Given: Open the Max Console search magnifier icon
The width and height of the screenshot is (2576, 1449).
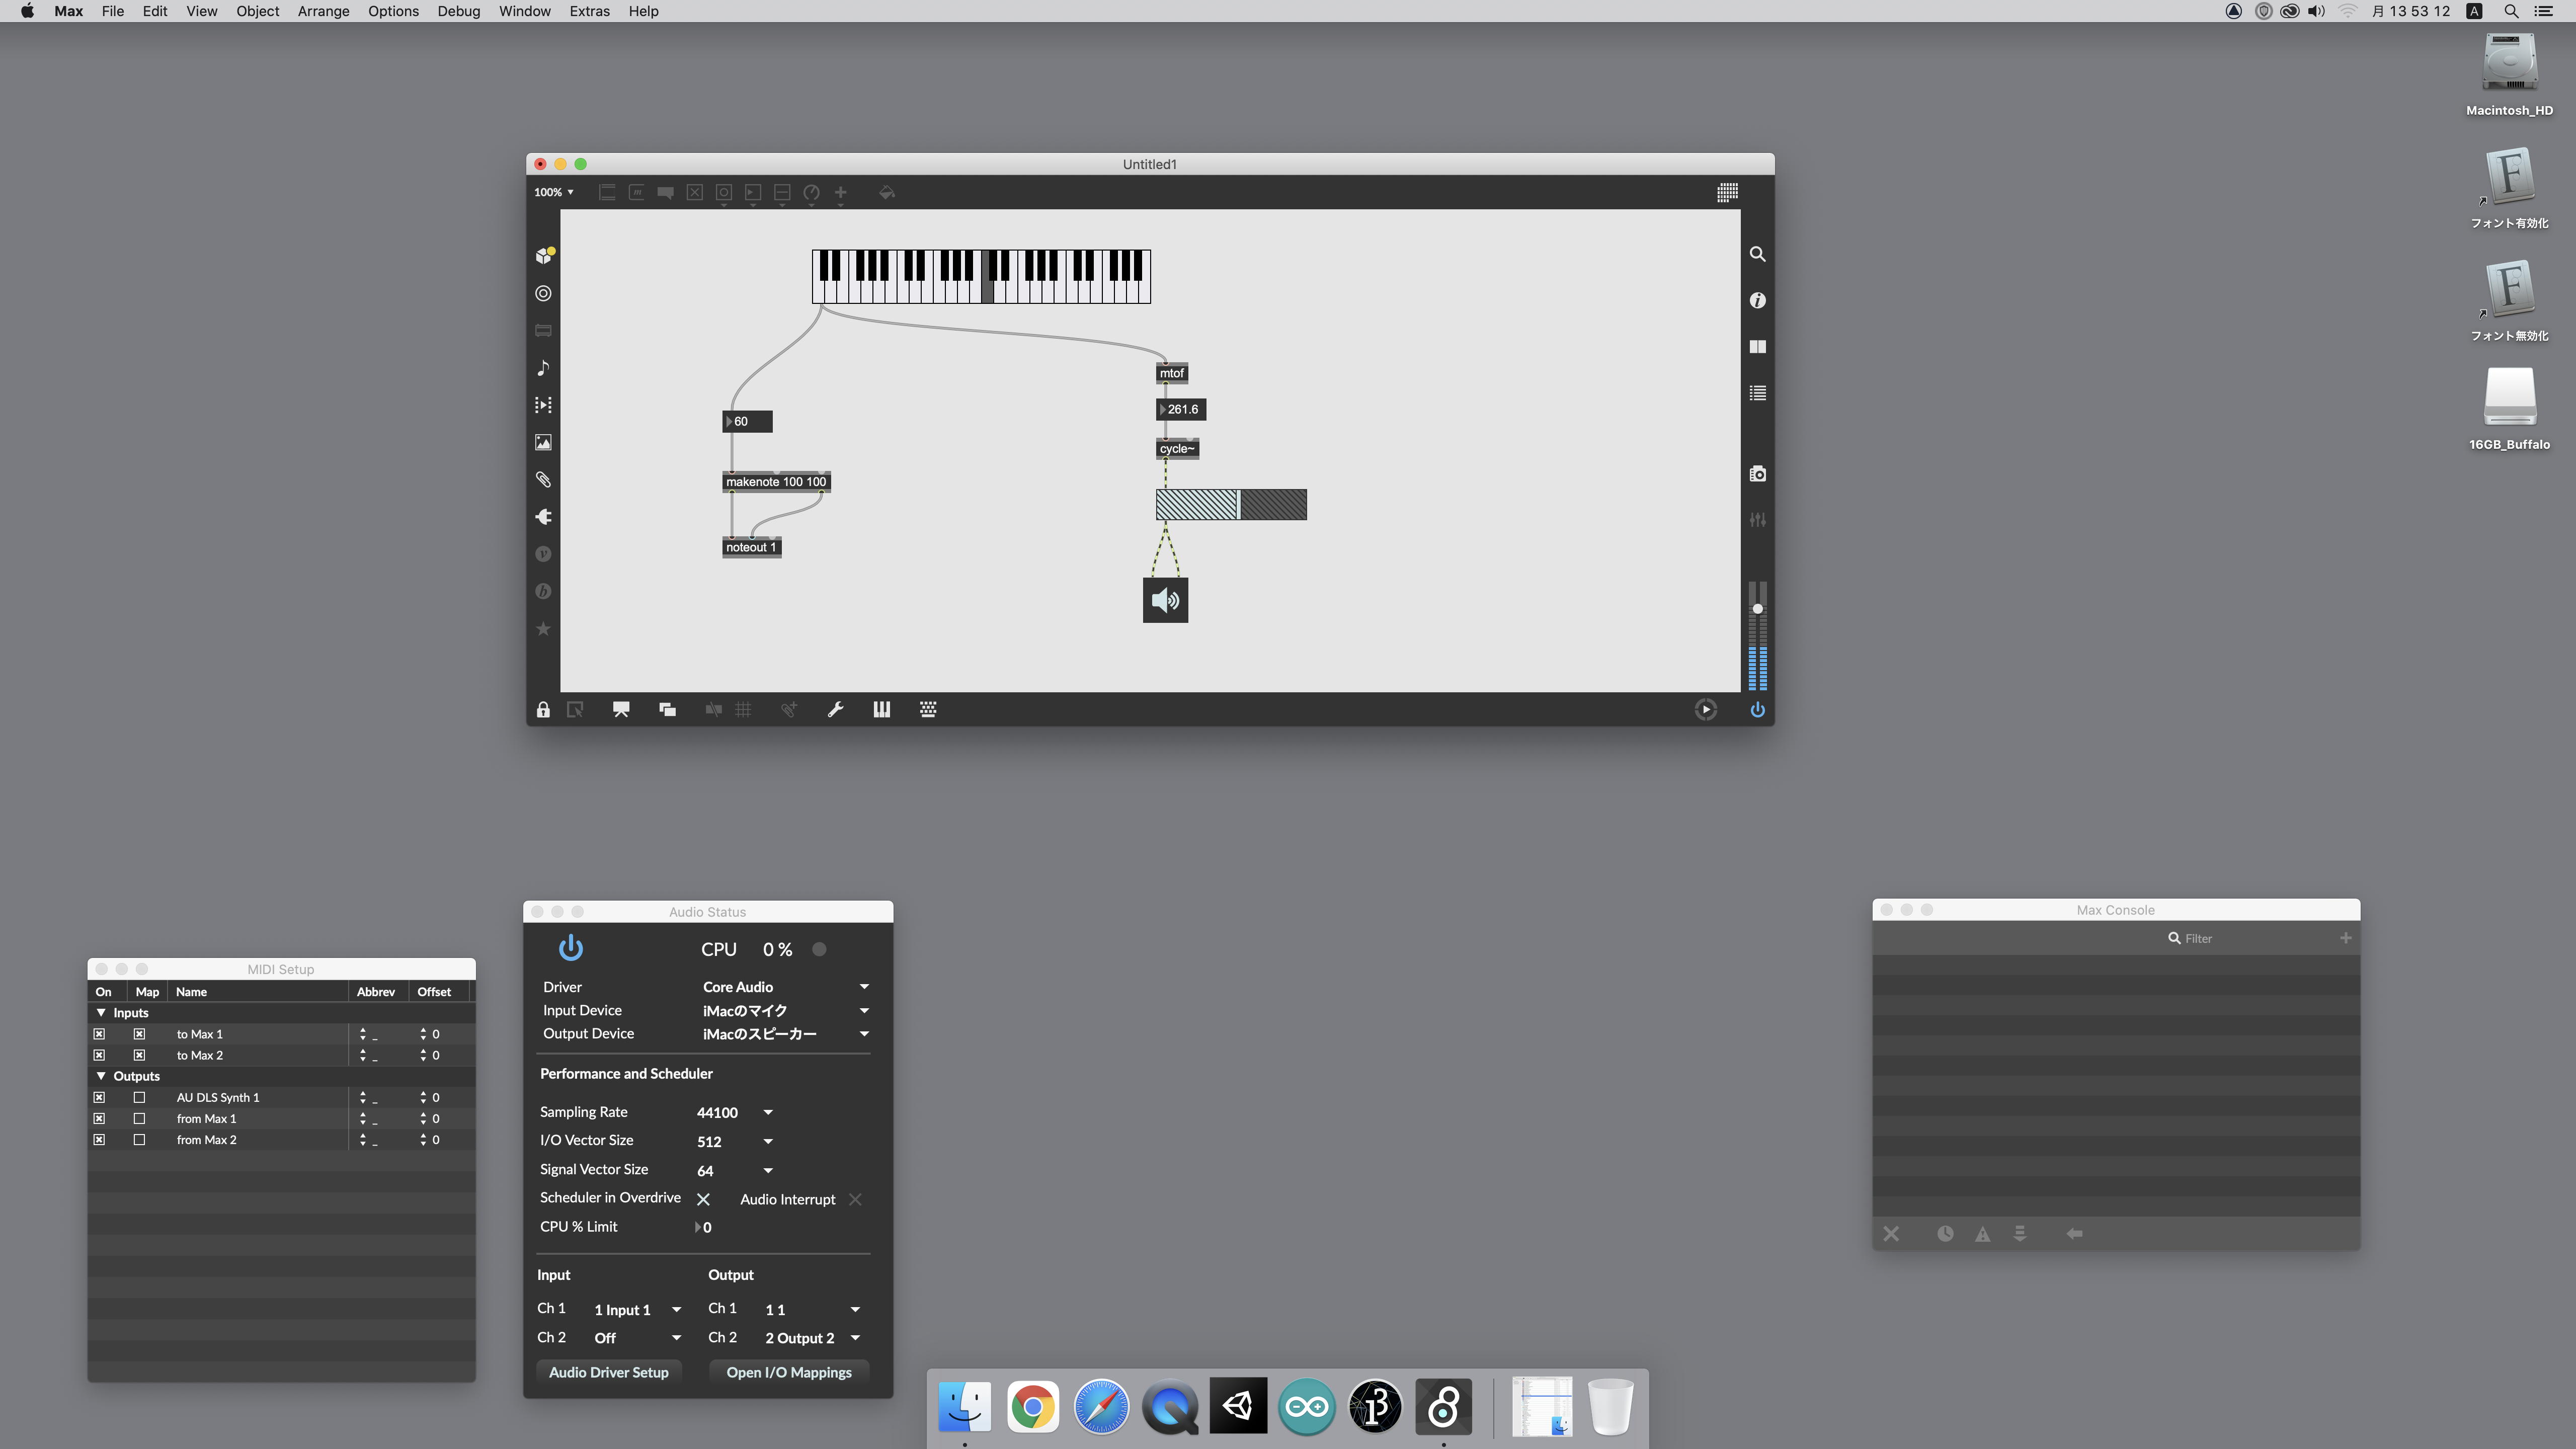Looking at the screenshot, I should pyautogui.click(x=2174, y=938).
